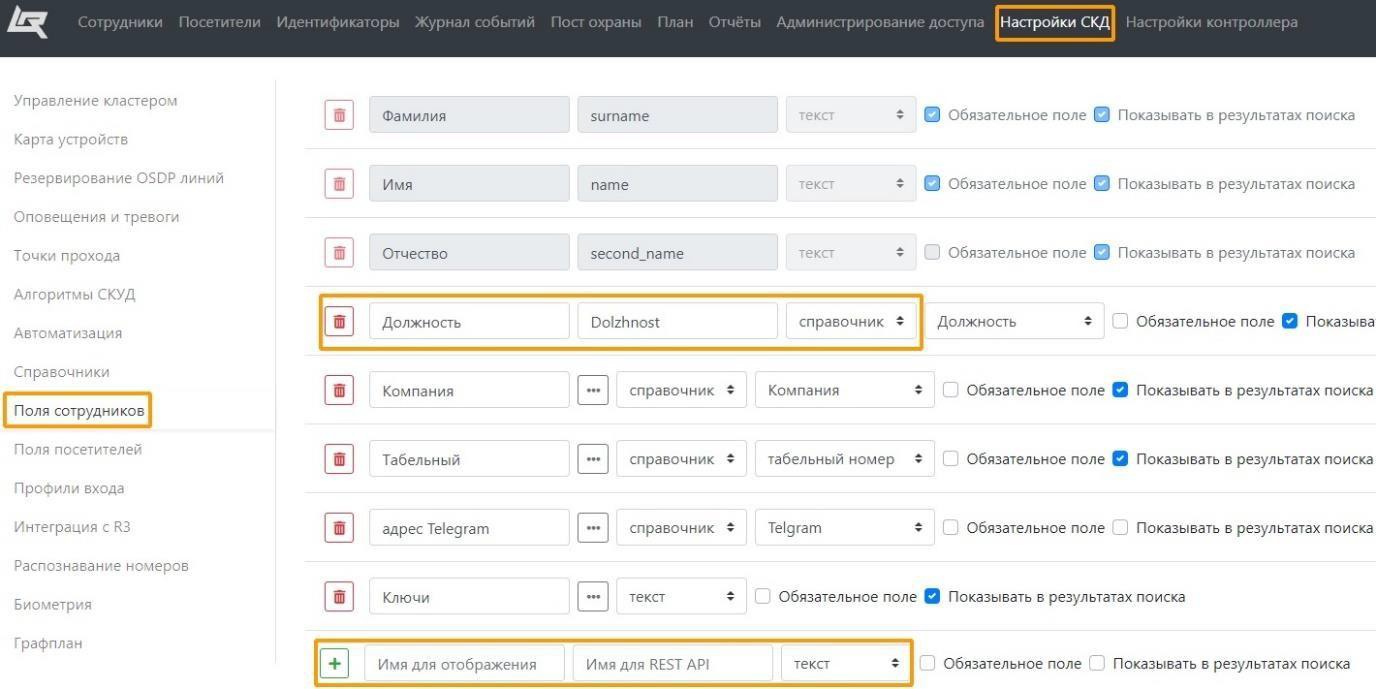Open Биометрия settings in sidebar
This screenshot has width=1376, height=689.
coord(53,604)
